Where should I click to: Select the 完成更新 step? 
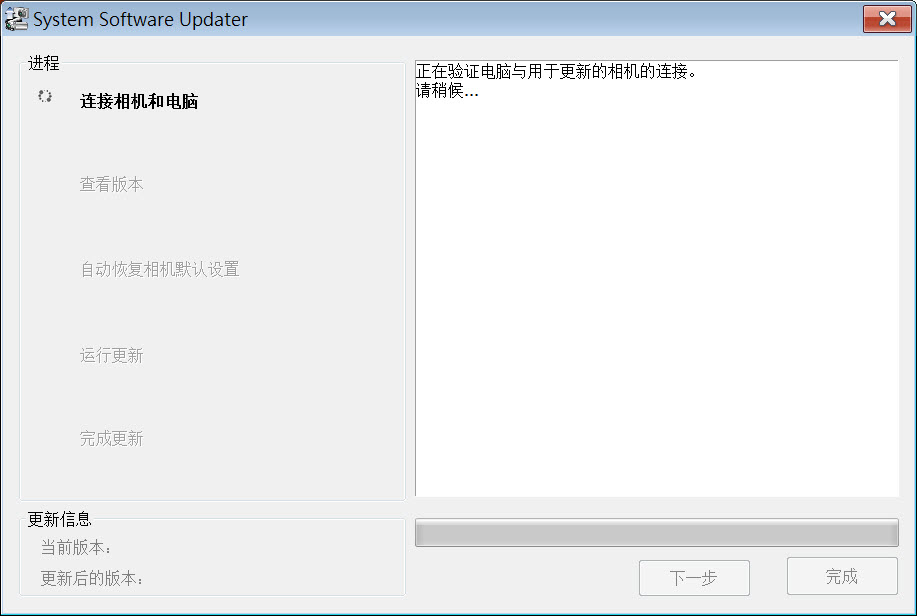coord(111,438)
